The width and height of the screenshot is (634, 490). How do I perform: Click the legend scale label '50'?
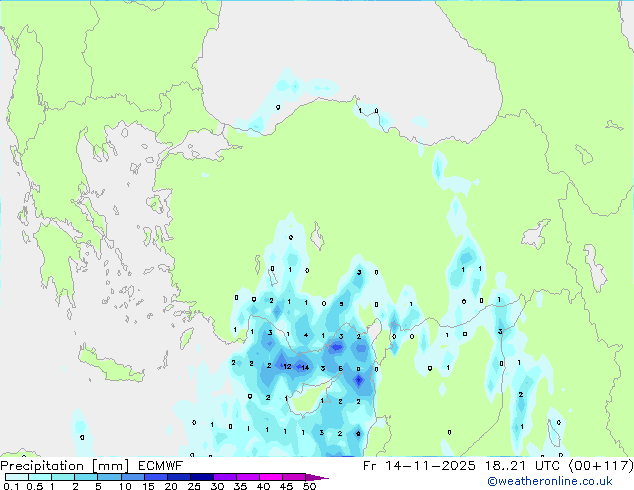pos(309,486)
